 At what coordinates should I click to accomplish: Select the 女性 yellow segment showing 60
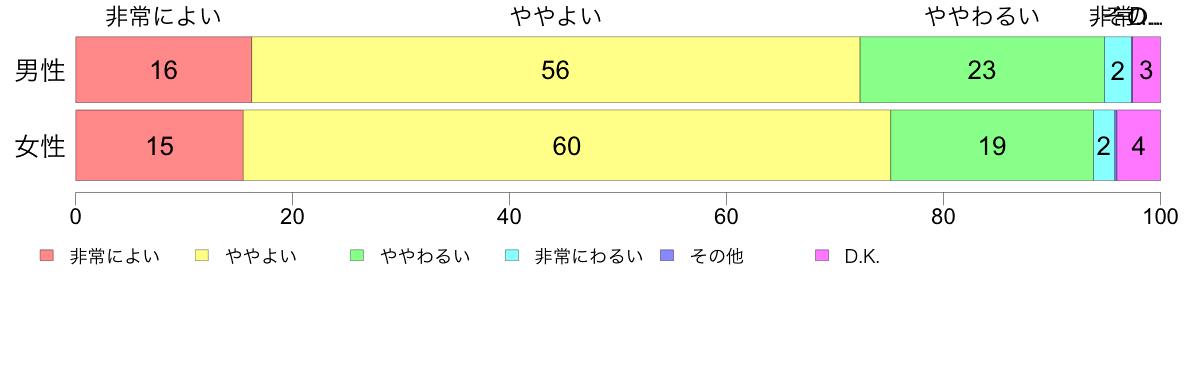tap(567, 145)
